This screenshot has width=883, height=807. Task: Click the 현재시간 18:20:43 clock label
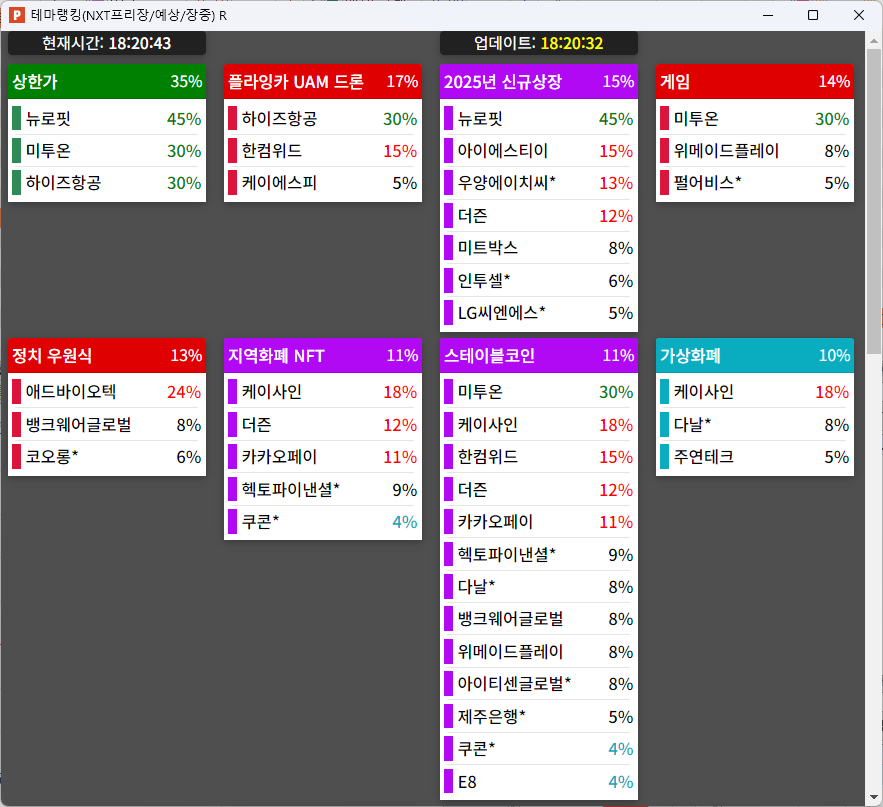coord(107,43)
